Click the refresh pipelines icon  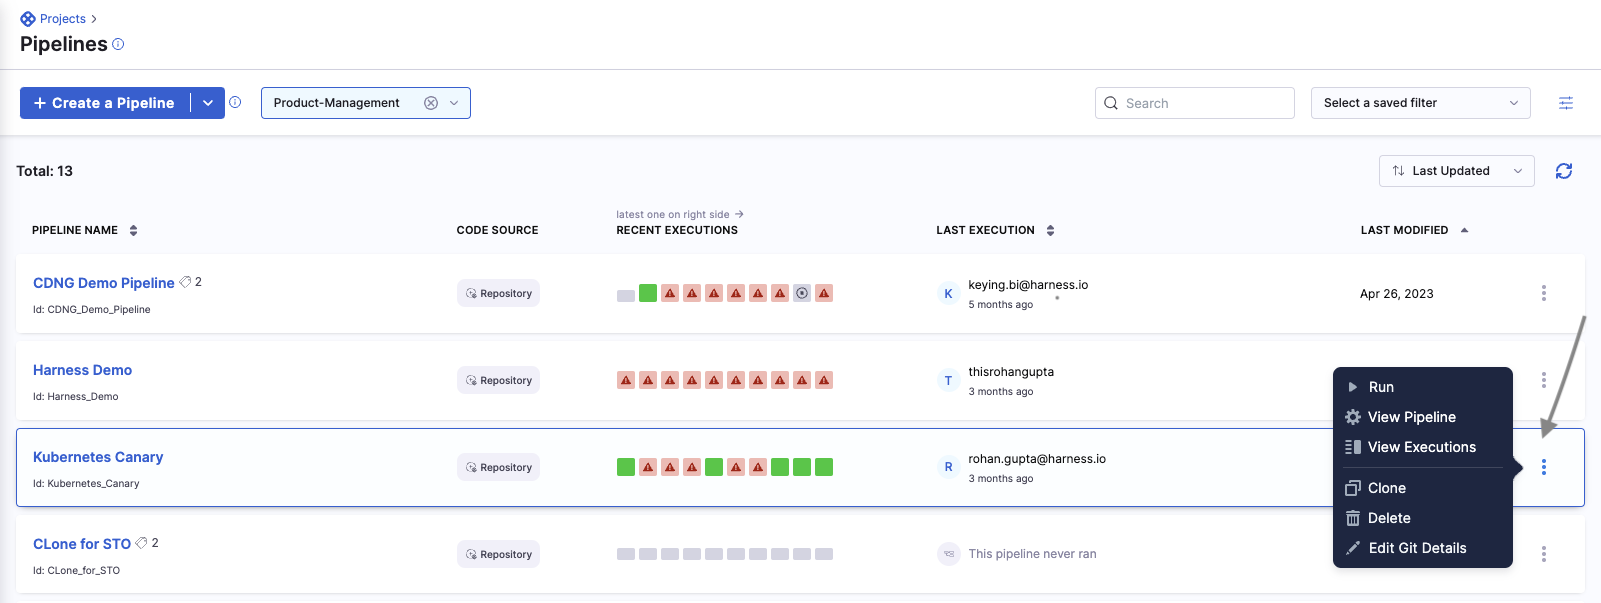(x=1564, y=171)
